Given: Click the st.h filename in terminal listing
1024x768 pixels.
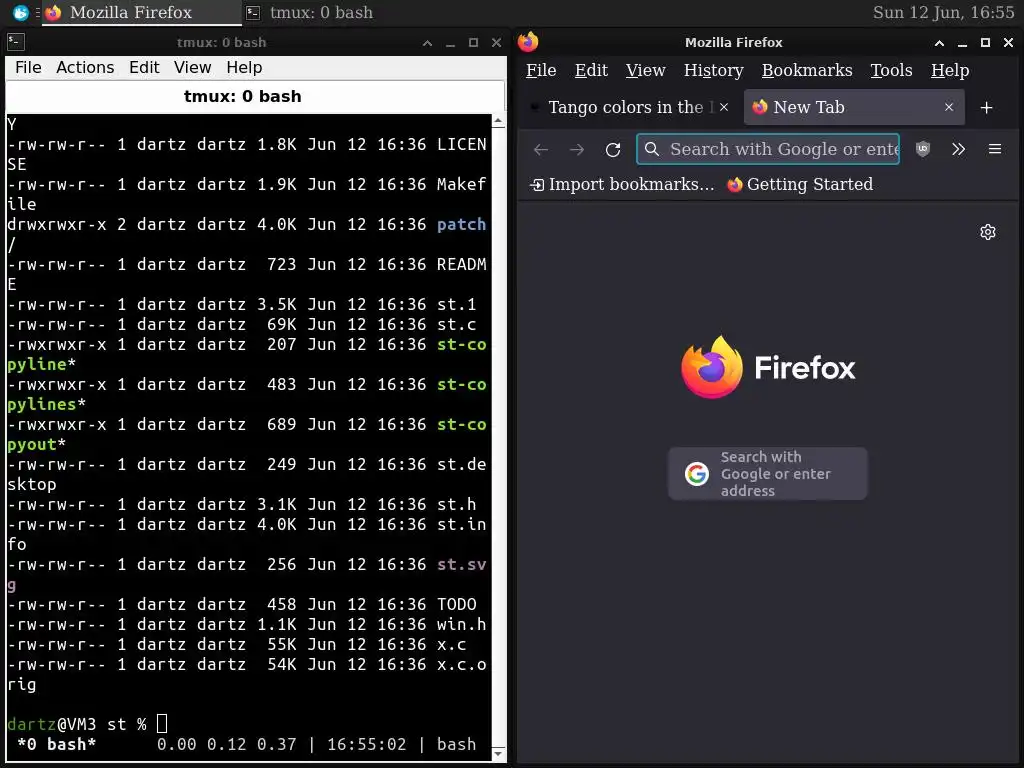Looking at the screenshot, I should (456, 504).
